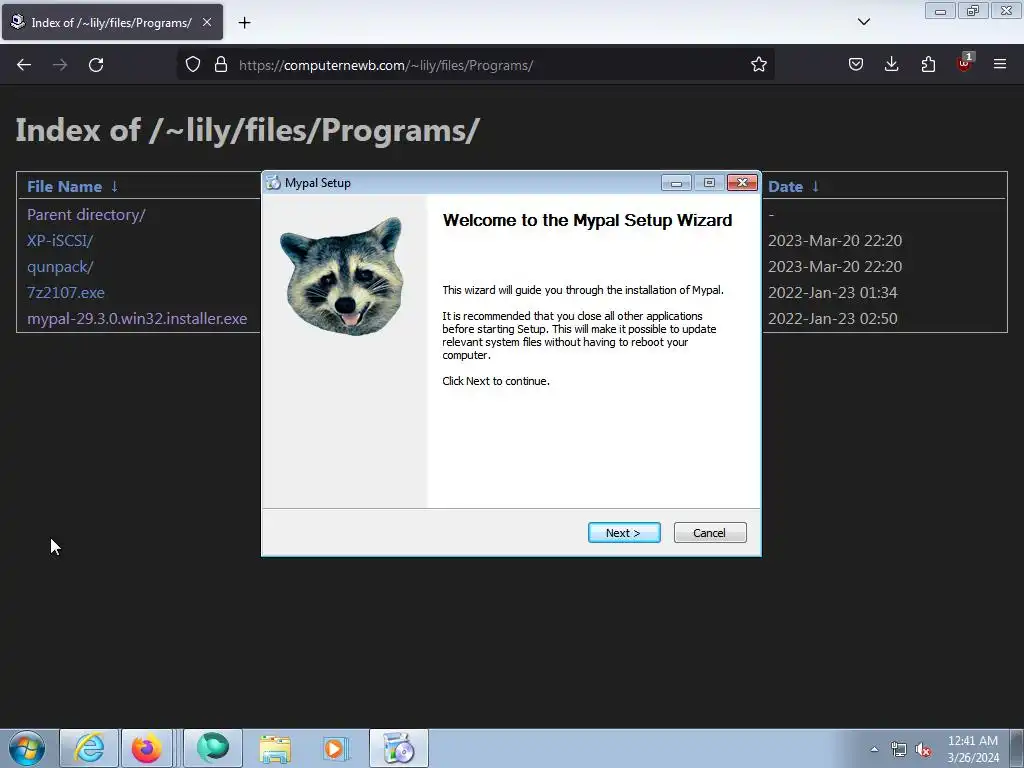The height and width of the screenshot is (768, 1024).
Task: Switch to the Mypal installer taskbar item
Action: tap(398, 748)
